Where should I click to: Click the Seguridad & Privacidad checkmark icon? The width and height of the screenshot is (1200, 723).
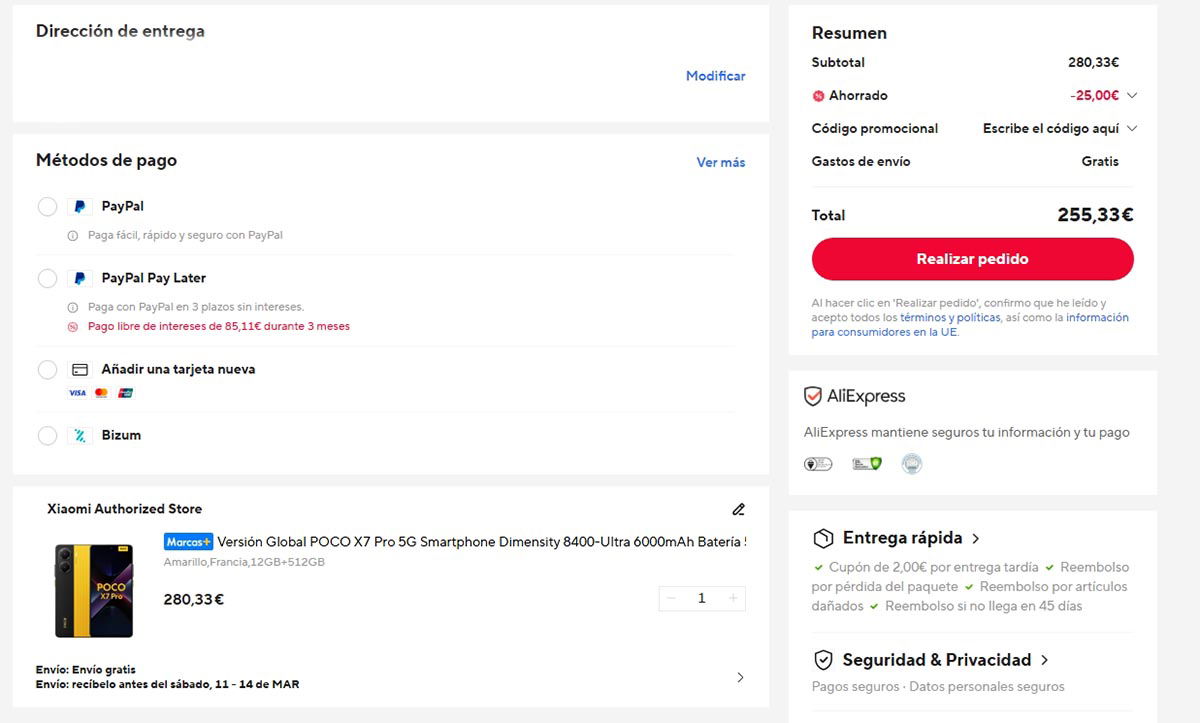[824, 660]
